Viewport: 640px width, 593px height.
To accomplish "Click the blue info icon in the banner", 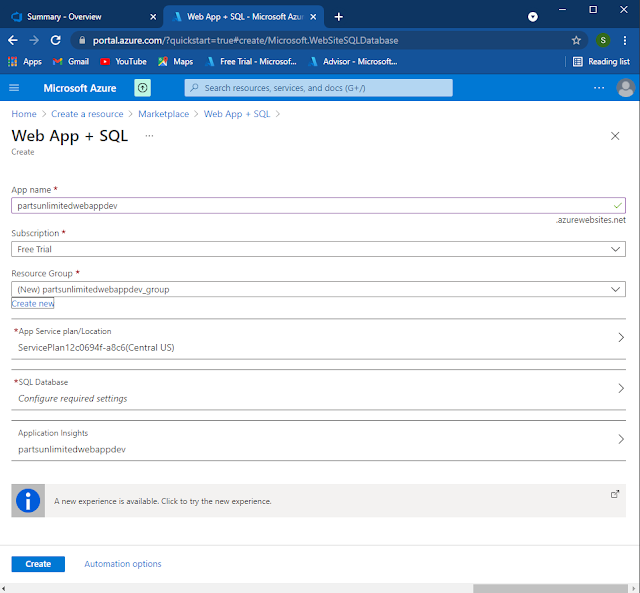I will [x=28, y=501].
